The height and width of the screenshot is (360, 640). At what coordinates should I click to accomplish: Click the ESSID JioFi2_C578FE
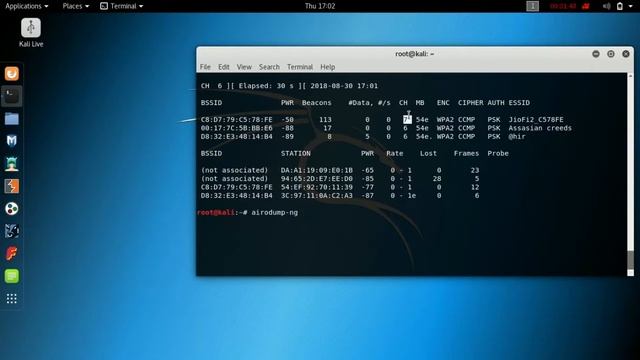coord(536,120)
